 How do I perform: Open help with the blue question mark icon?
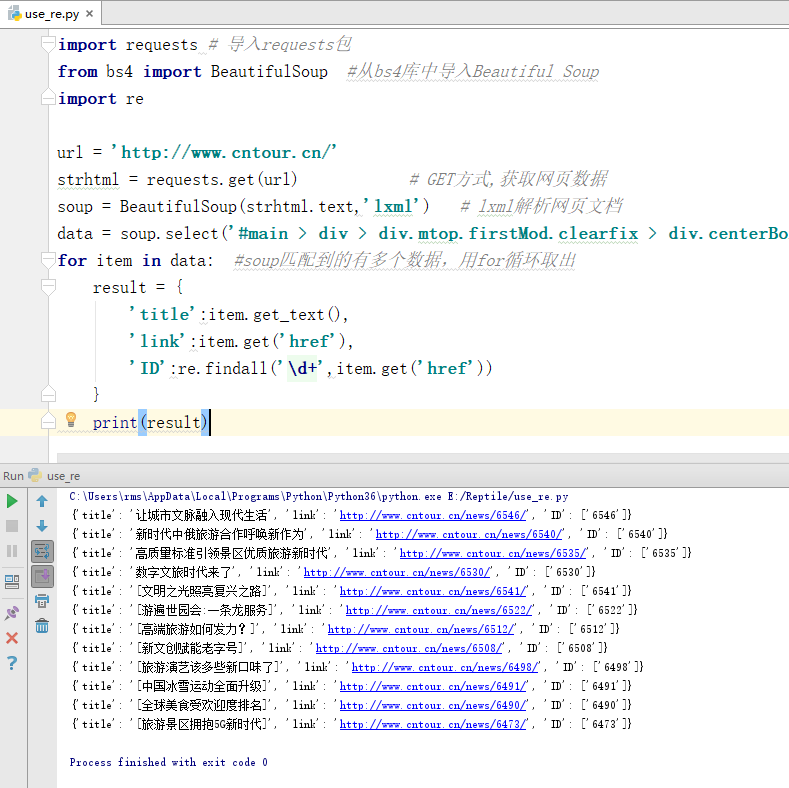[x=12, y=663]
